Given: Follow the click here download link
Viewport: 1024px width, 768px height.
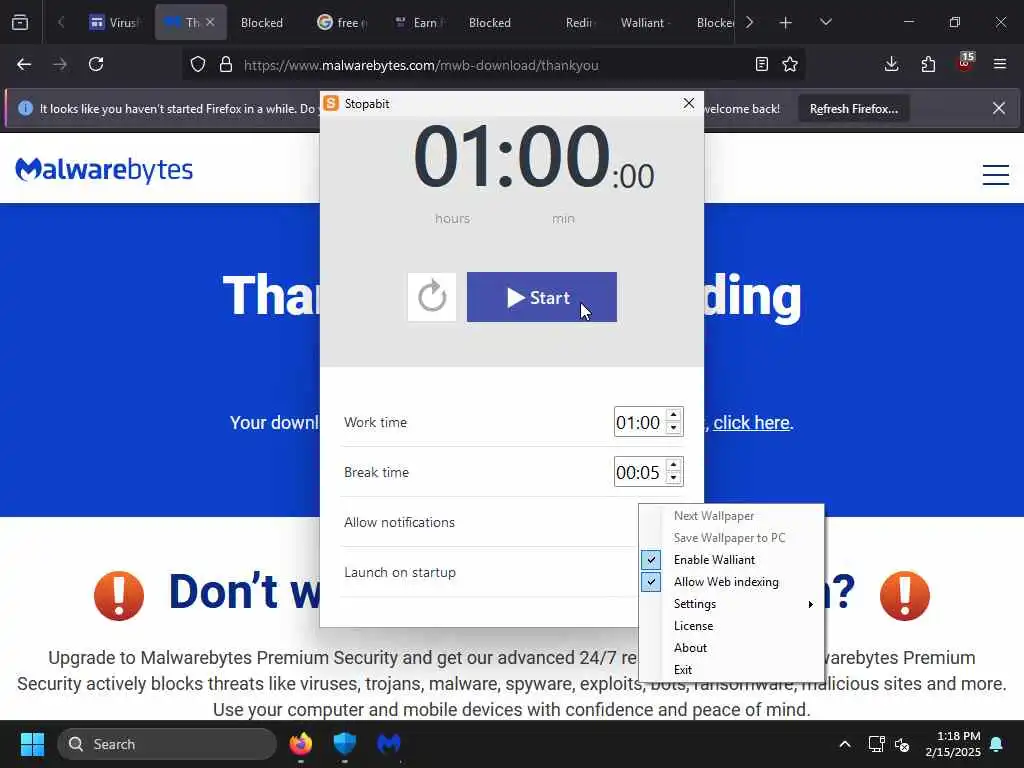Looking at the screenshot, I should point(751,423).
